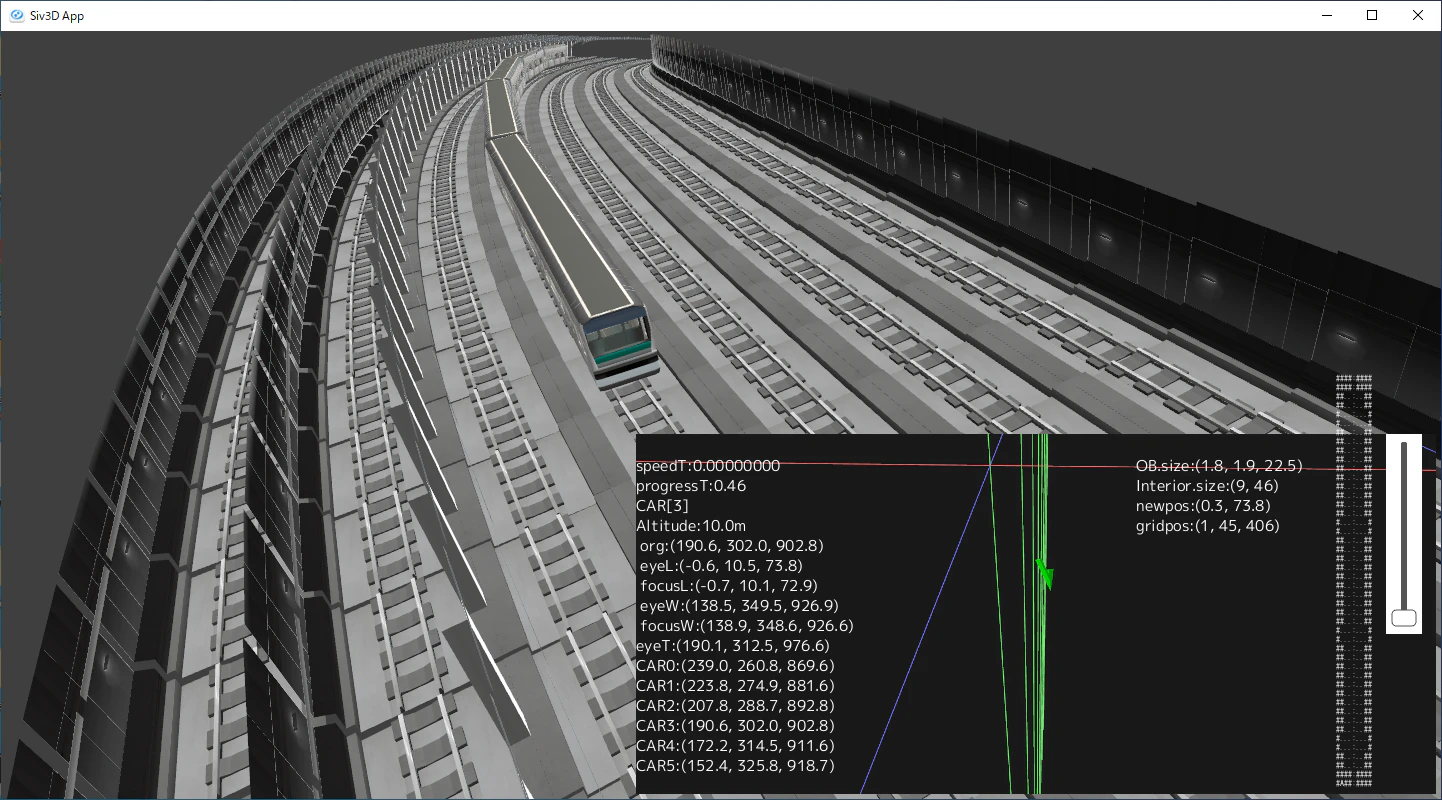The image size is (1442, 800).
Task: Click the 'CAR3:(190.6, 302.0, 902.8)' entry
Action: pyautogui.click(x=735, y=726)
